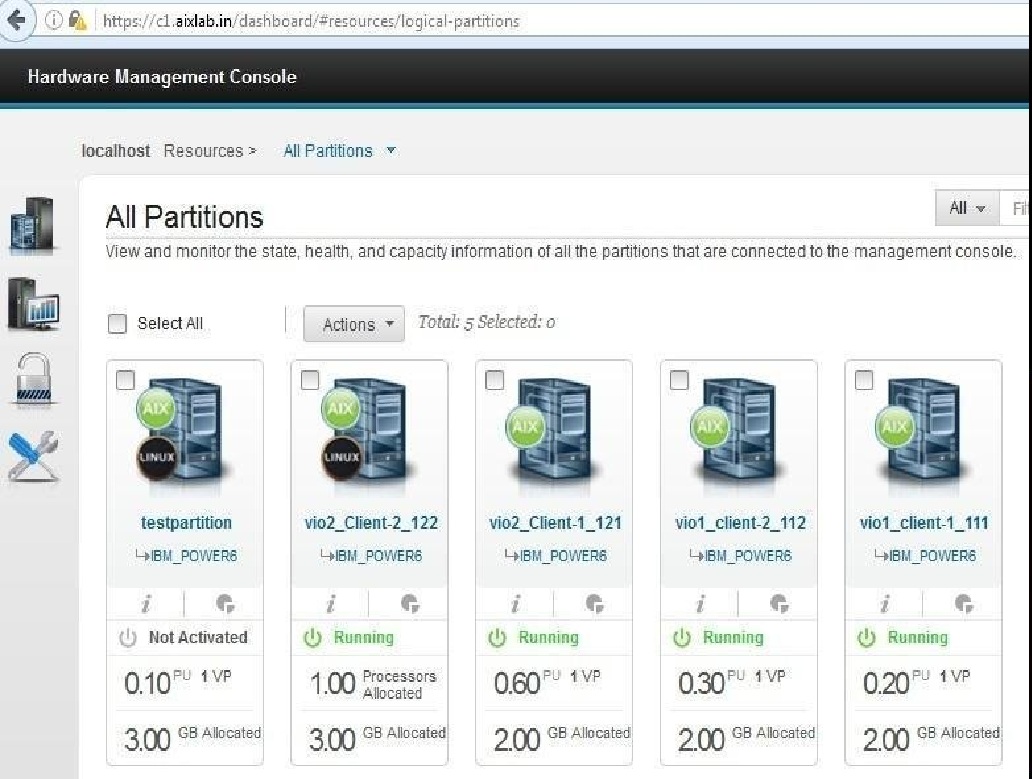Click the browser address bar URL
The height and width of the screenshot is (779, 1032).
(311, 21)
